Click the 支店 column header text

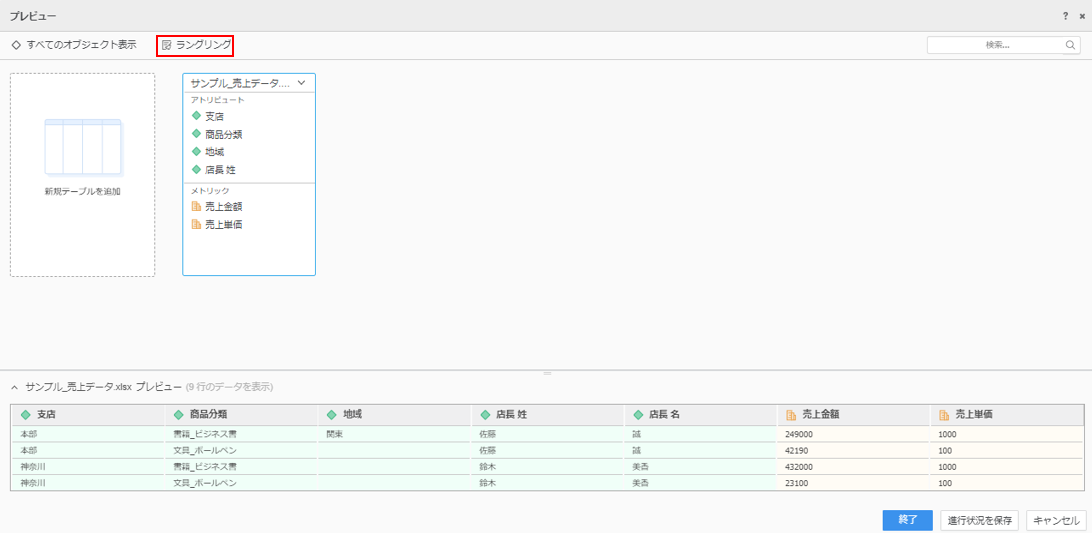click(x=46, y=415)
